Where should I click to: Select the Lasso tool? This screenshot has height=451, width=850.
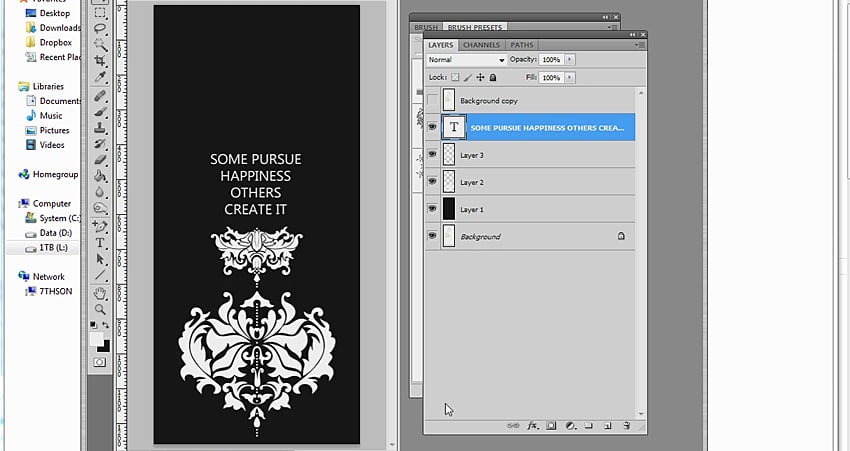[100, 29]
